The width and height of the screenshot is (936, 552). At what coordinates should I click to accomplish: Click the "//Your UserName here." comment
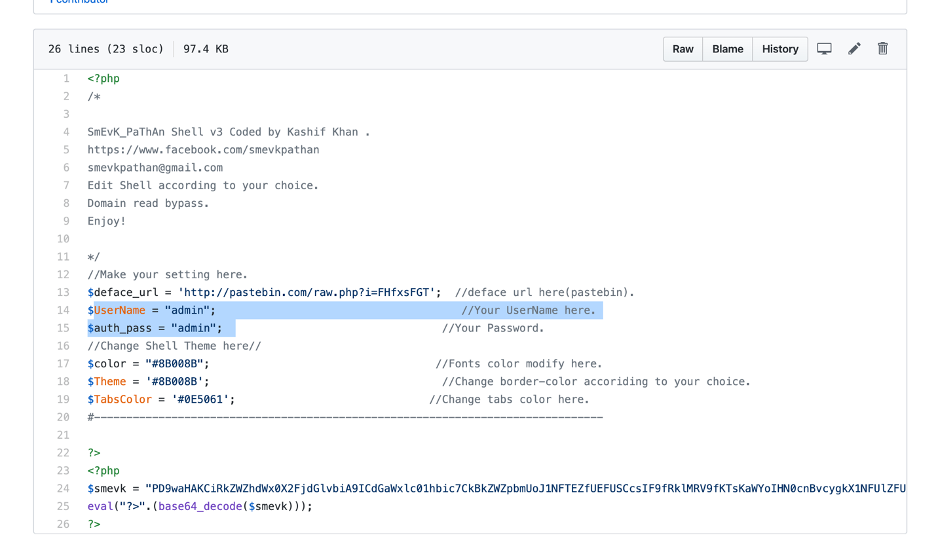tap(528, 310)
